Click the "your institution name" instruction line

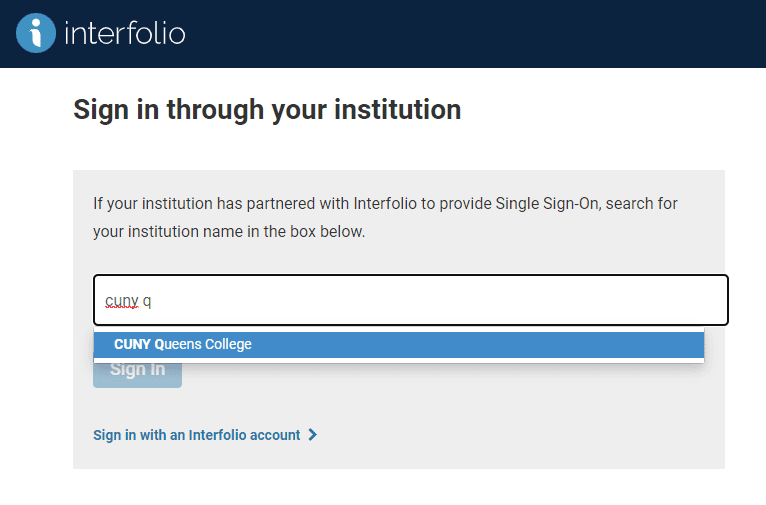[229, 231]
